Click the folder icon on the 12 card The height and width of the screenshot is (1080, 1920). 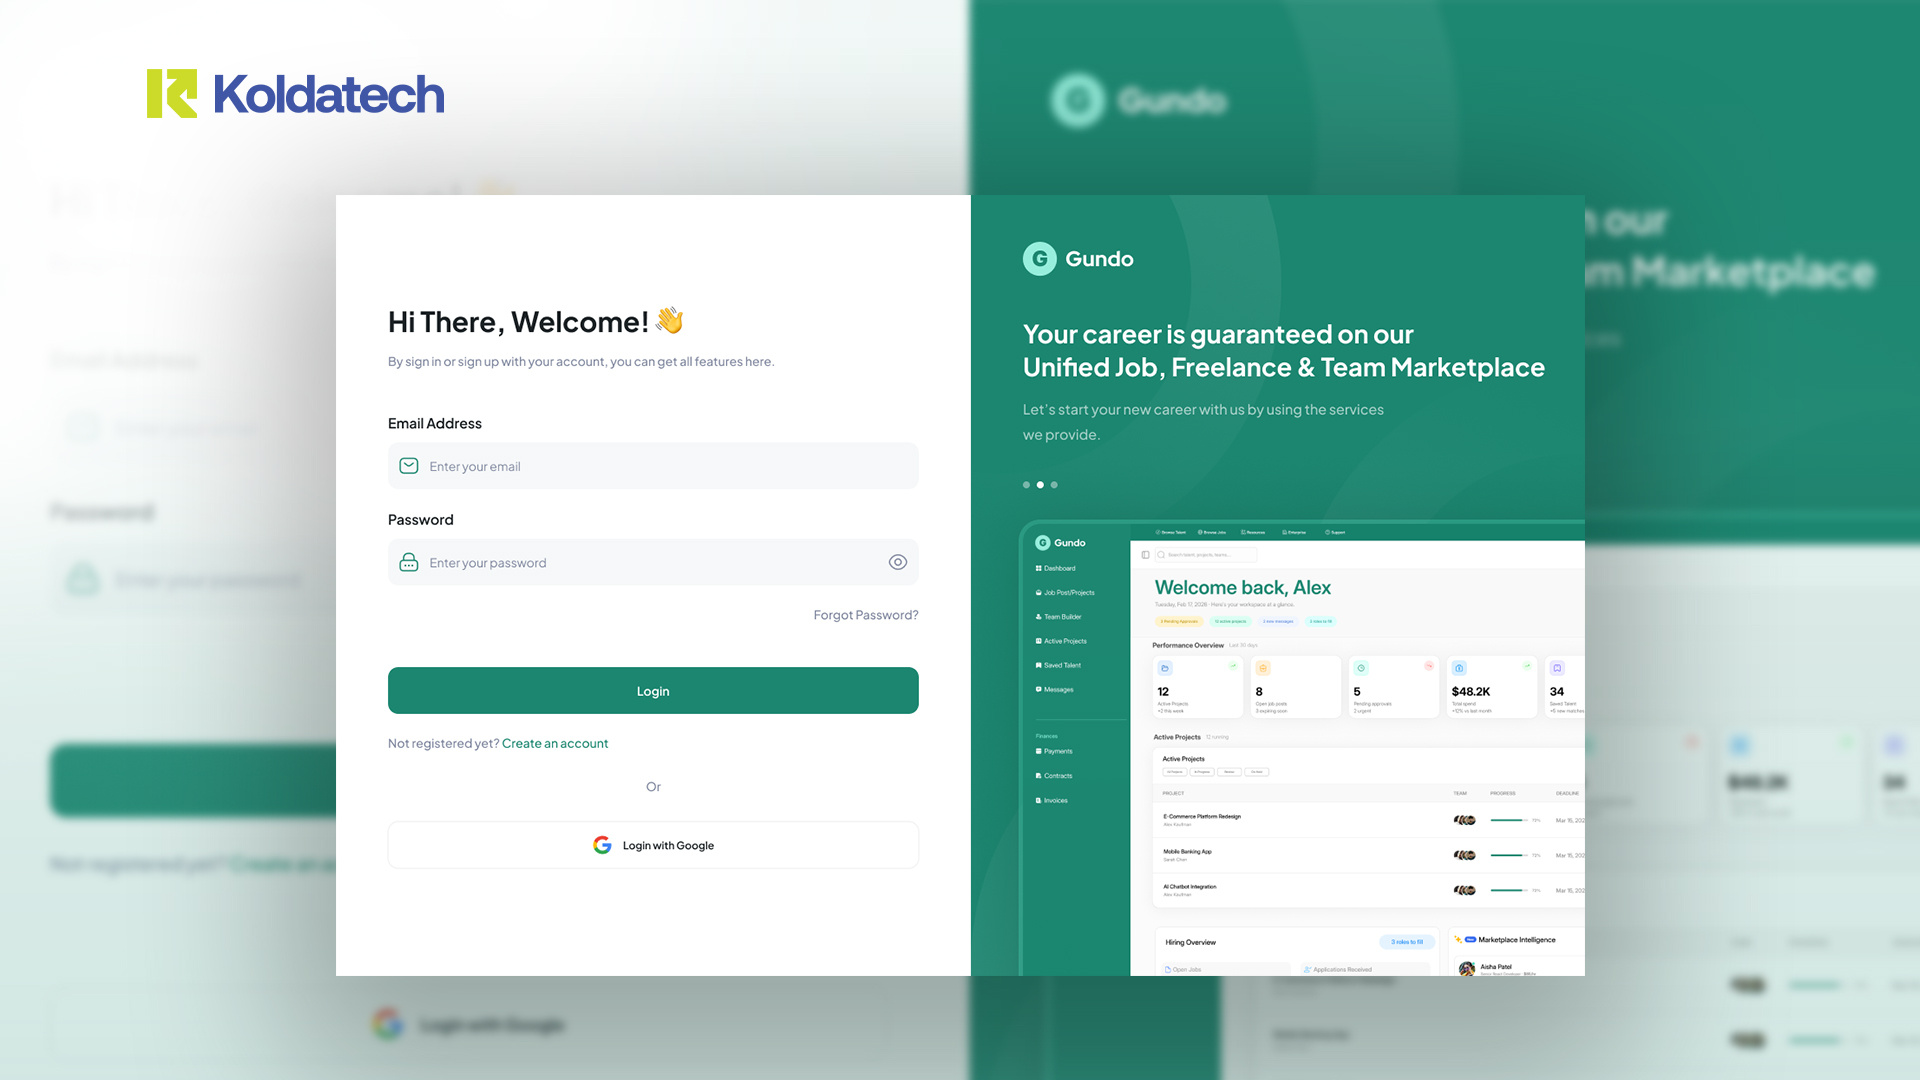(1165, 668)
